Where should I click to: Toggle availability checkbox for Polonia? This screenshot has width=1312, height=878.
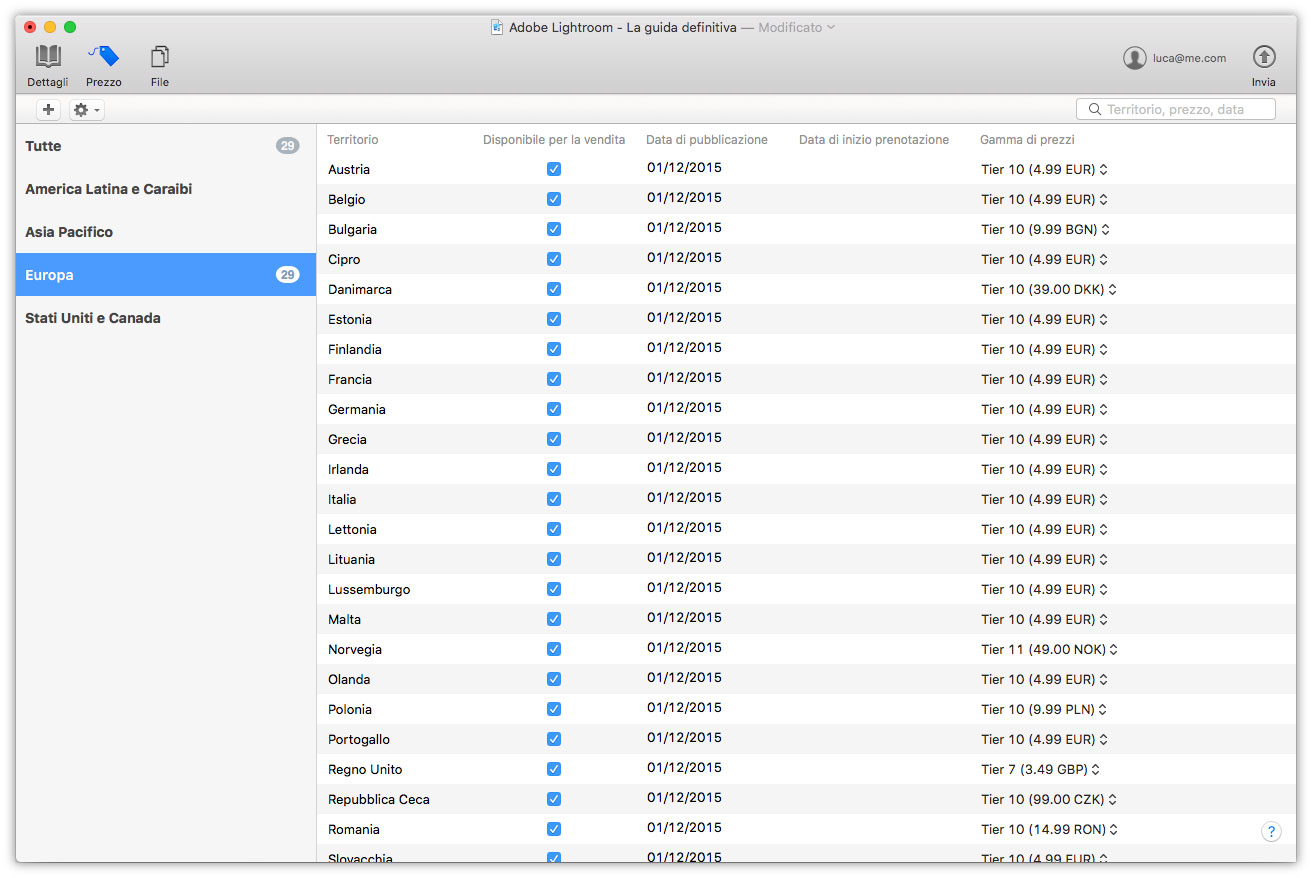(554, 709)
